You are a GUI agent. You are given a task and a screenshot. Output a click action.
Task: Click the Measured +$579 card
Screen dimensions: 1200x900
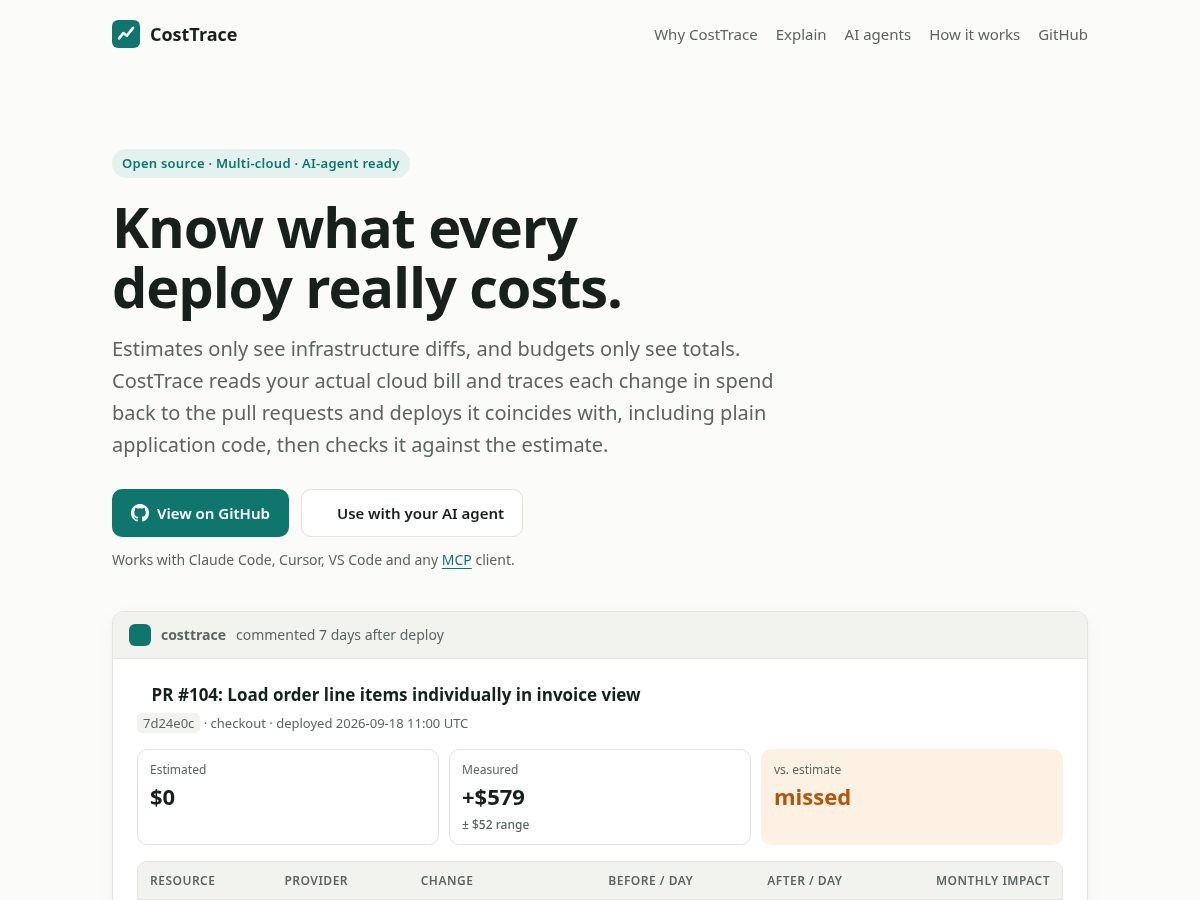point(600,797)
